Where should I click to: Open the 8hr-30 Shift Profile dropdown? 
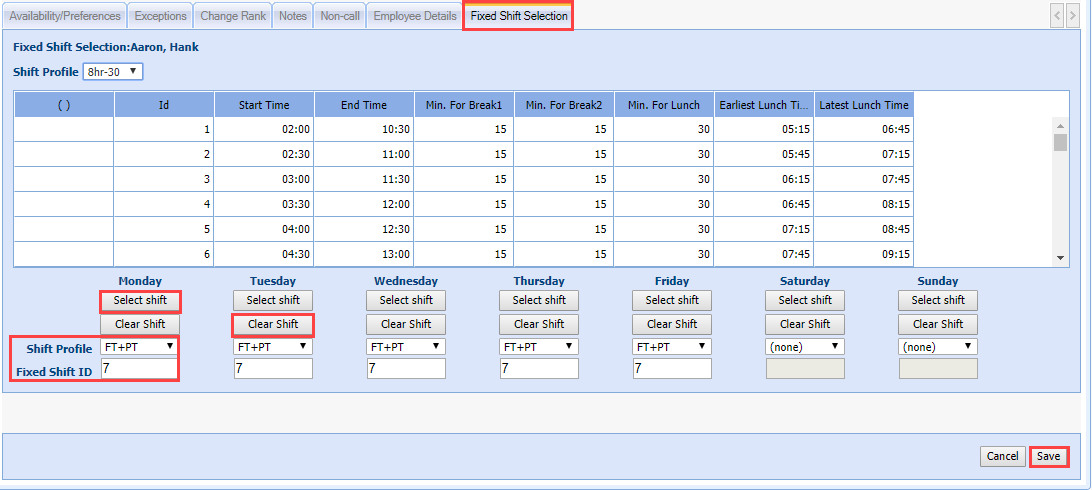(x=113, y=72)
